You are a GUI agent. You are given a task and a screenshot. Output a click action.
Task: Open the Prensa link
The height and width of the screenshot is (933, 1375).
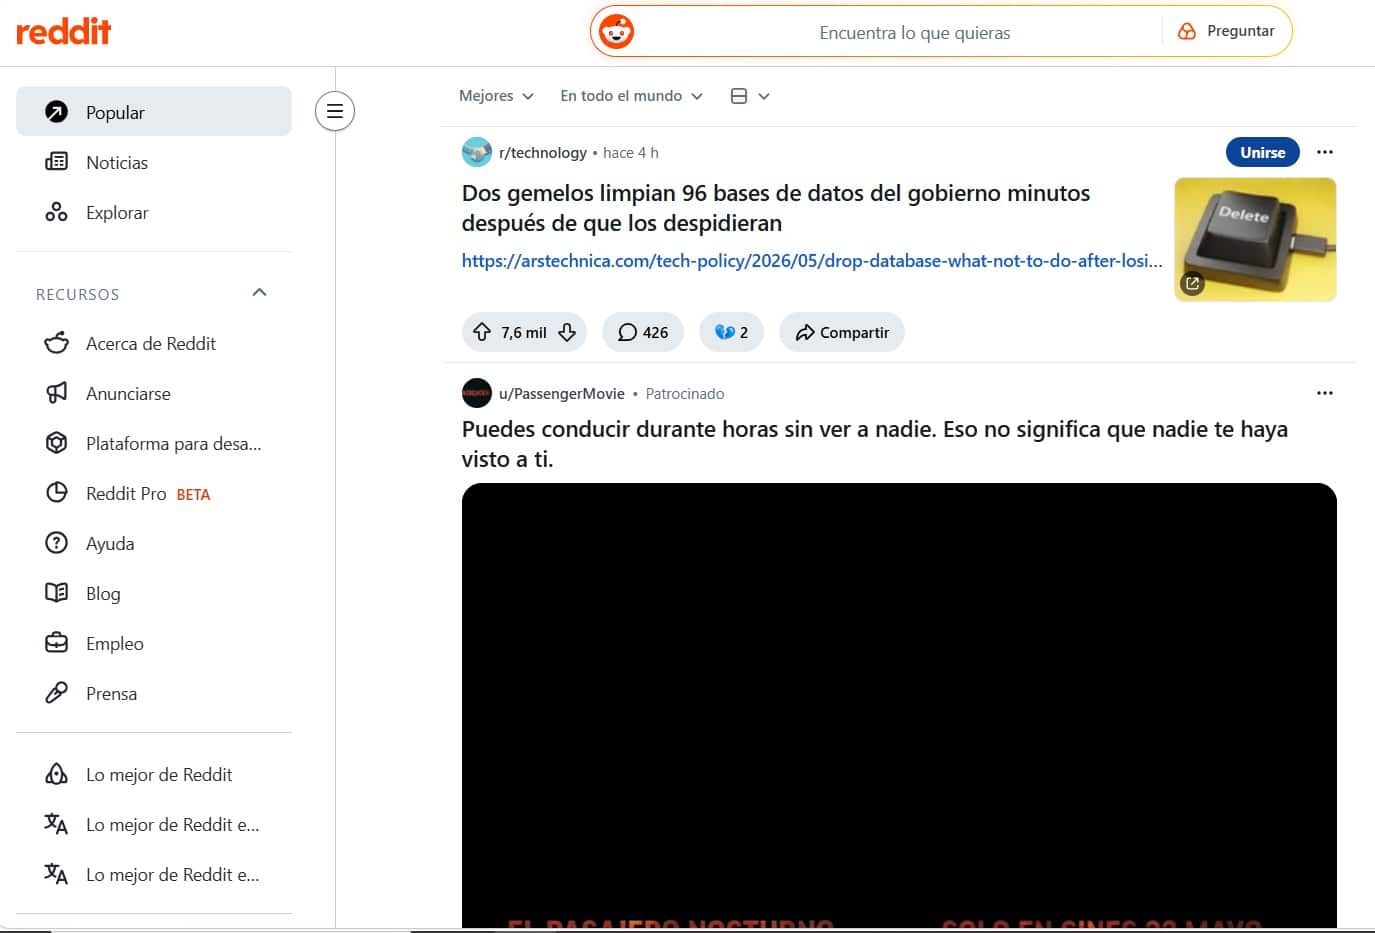pos(154,693)
